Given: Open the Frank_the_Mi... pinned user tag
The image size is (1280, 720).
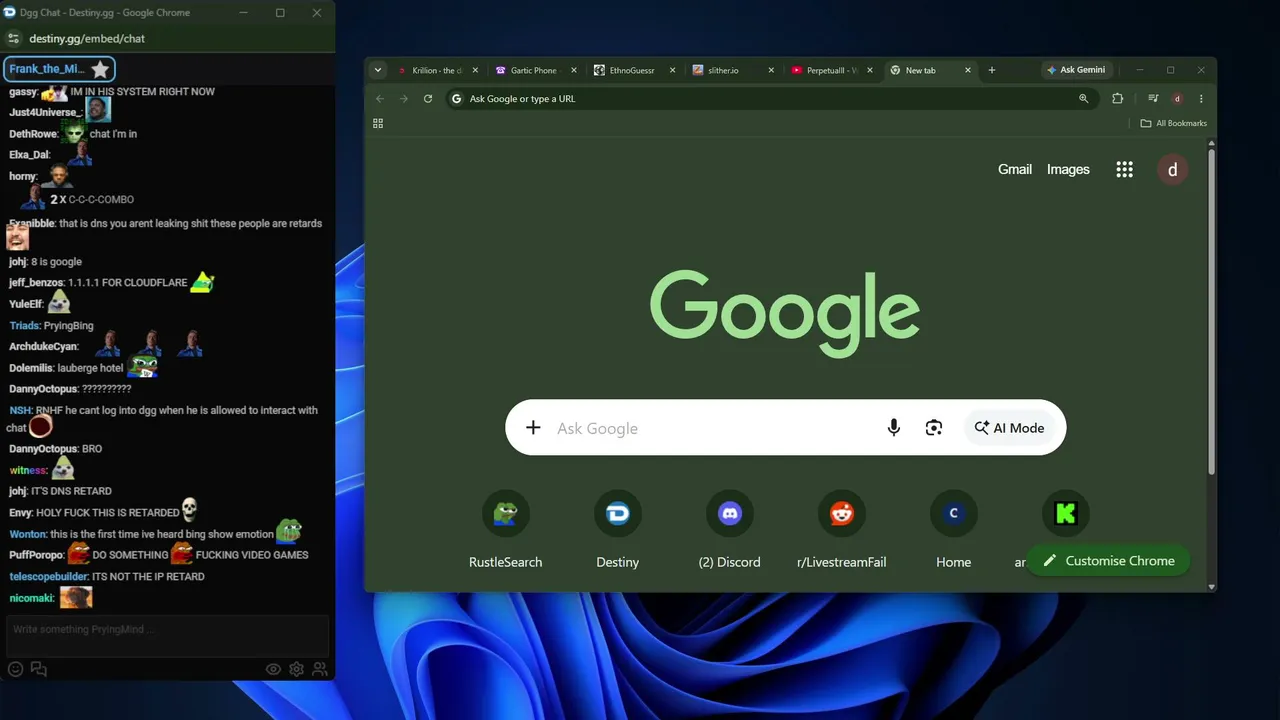Looking at the screenshot, I should 60,69.
